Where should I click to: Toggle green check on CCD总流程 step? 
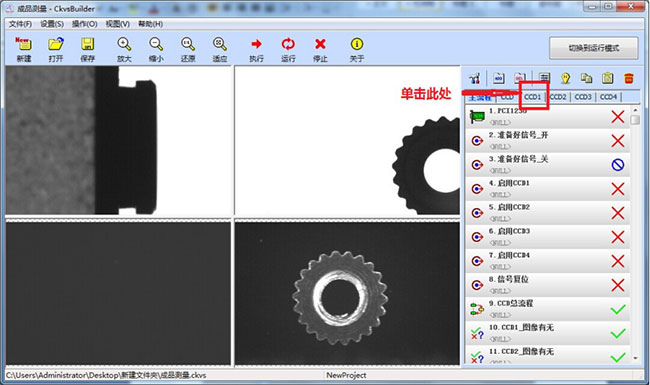click(618, 309)
